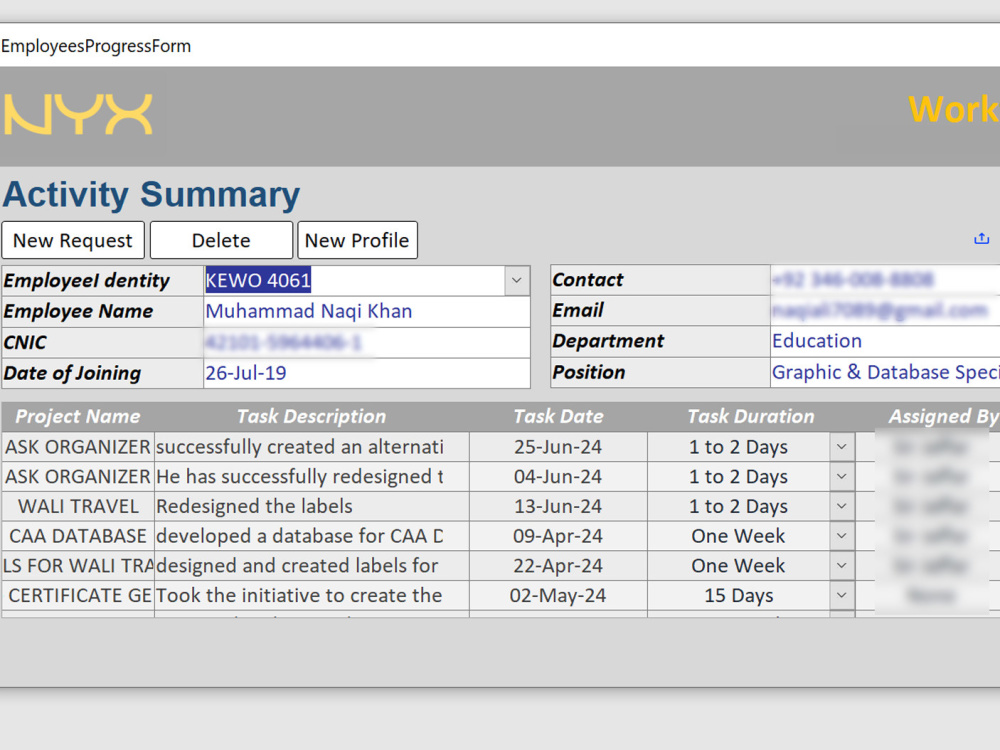Click the '15 Days' duration value
Screen dimensions: 1000x750
coord(739,595)
